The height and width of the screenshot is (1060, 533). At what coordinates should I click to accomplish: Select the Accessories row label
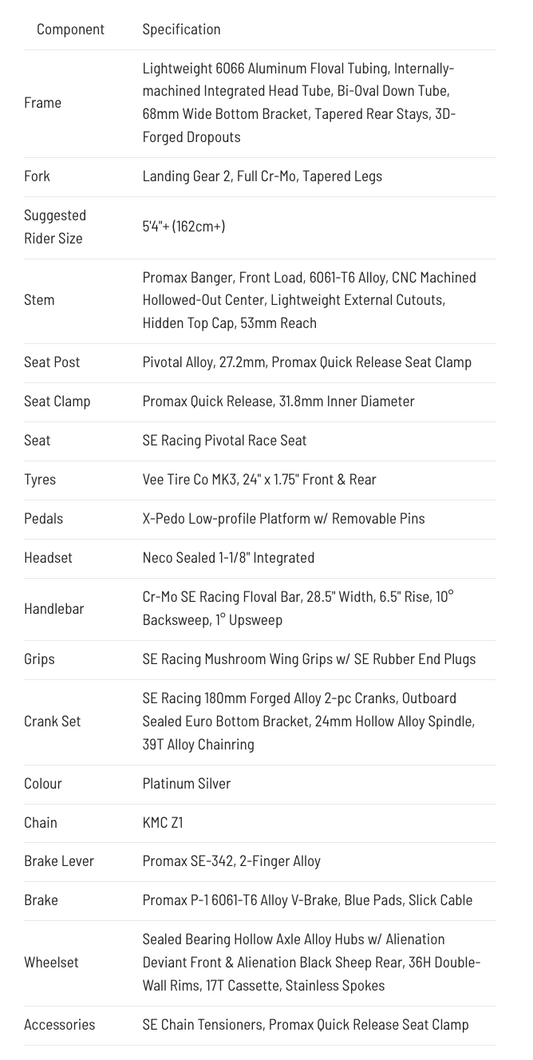[x=60, y=1025]
